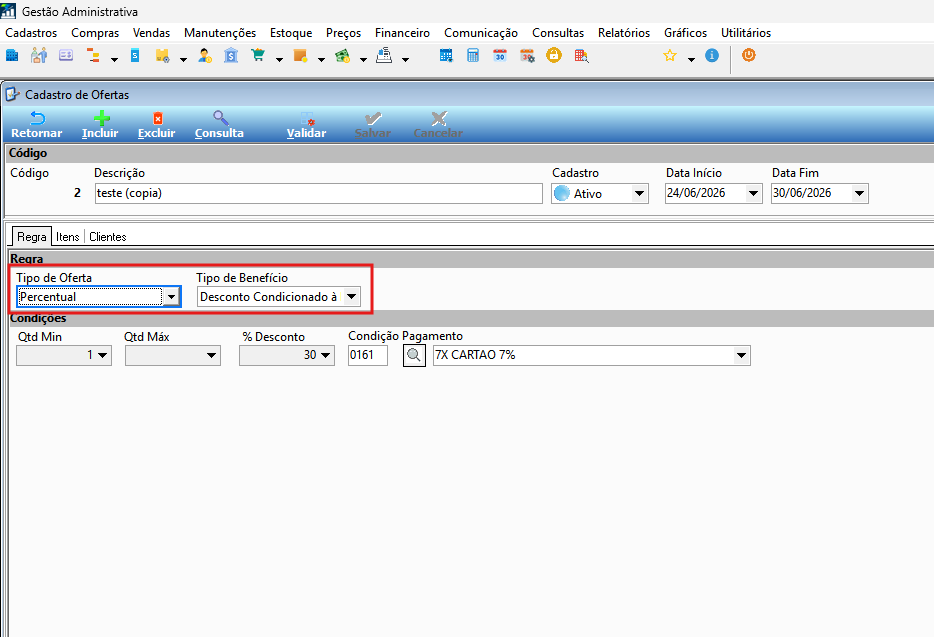Image resolution: width=934 pixels, height=637 pixels.
Task: Expand the Qtd Min dropdown
Action: pos(102,356)
